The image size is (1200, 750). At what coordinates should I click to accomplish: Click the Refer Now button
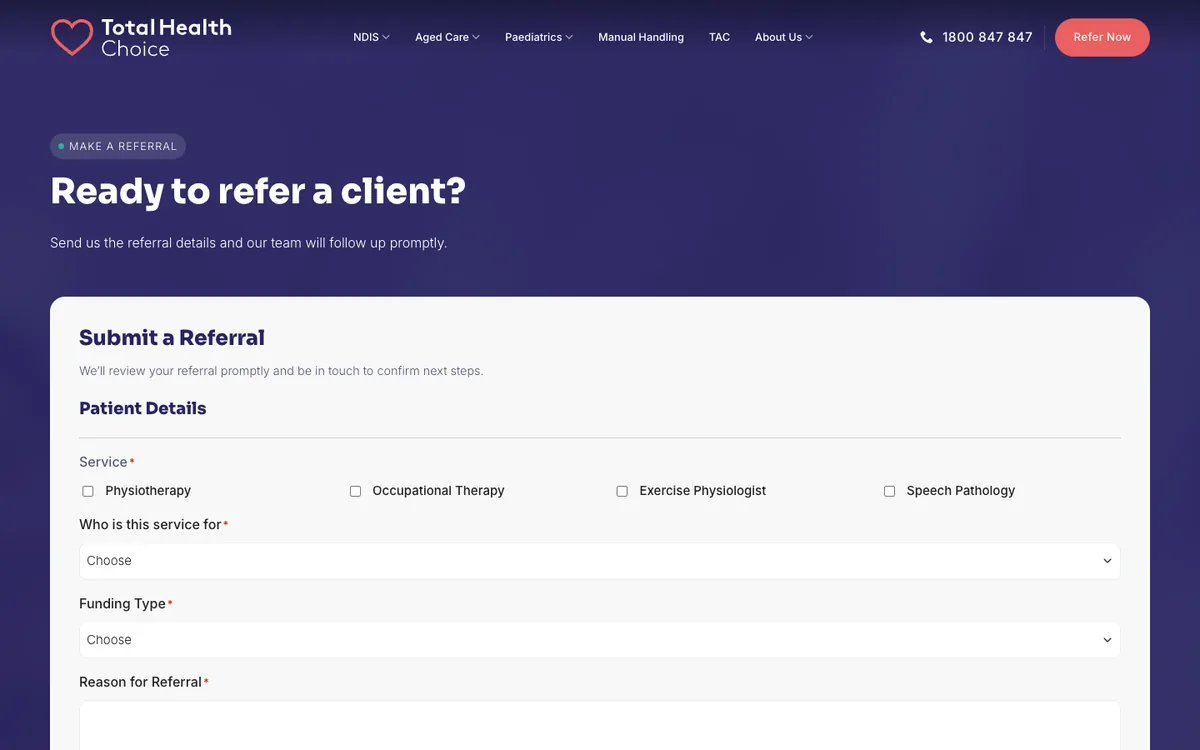click(x=1102, y=37)
